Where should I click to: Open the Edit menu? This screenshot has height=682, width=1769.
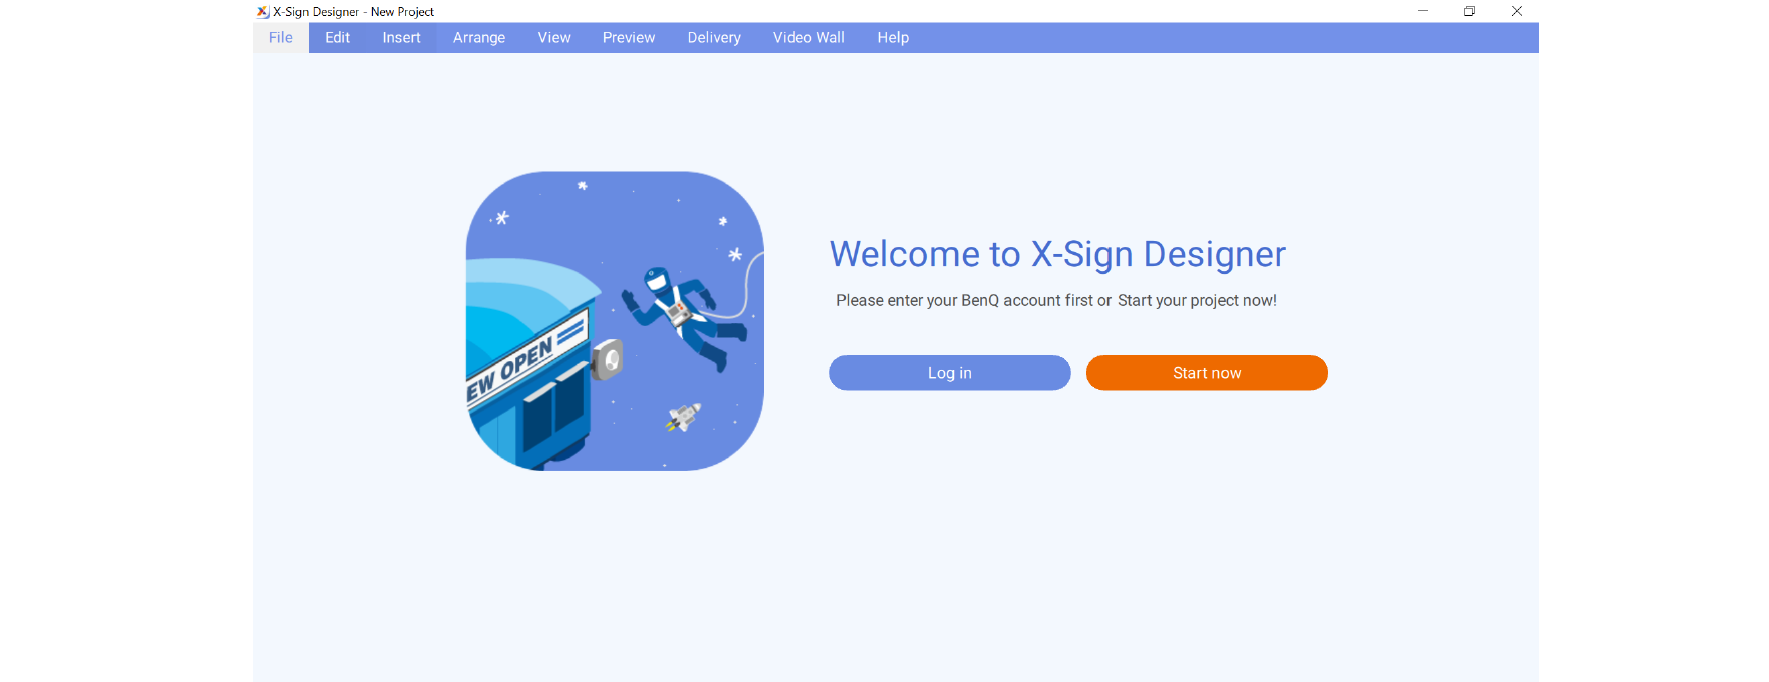pos(337,38)
